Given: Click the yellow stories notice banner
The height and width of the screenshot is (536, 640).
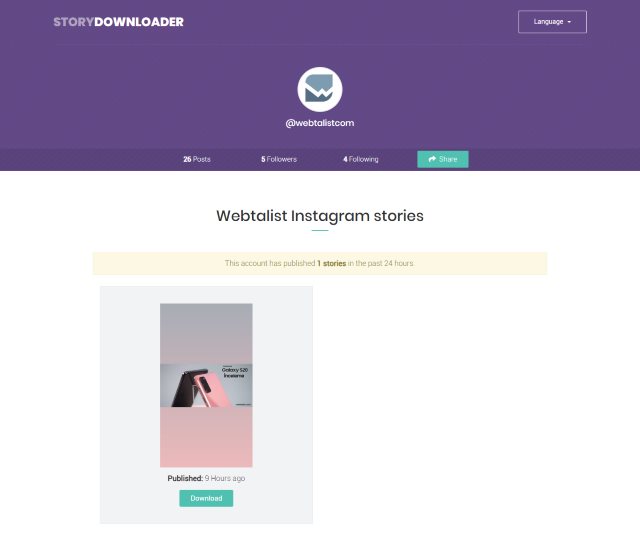Looking at the screenshot, I should [x=320, y=263].
